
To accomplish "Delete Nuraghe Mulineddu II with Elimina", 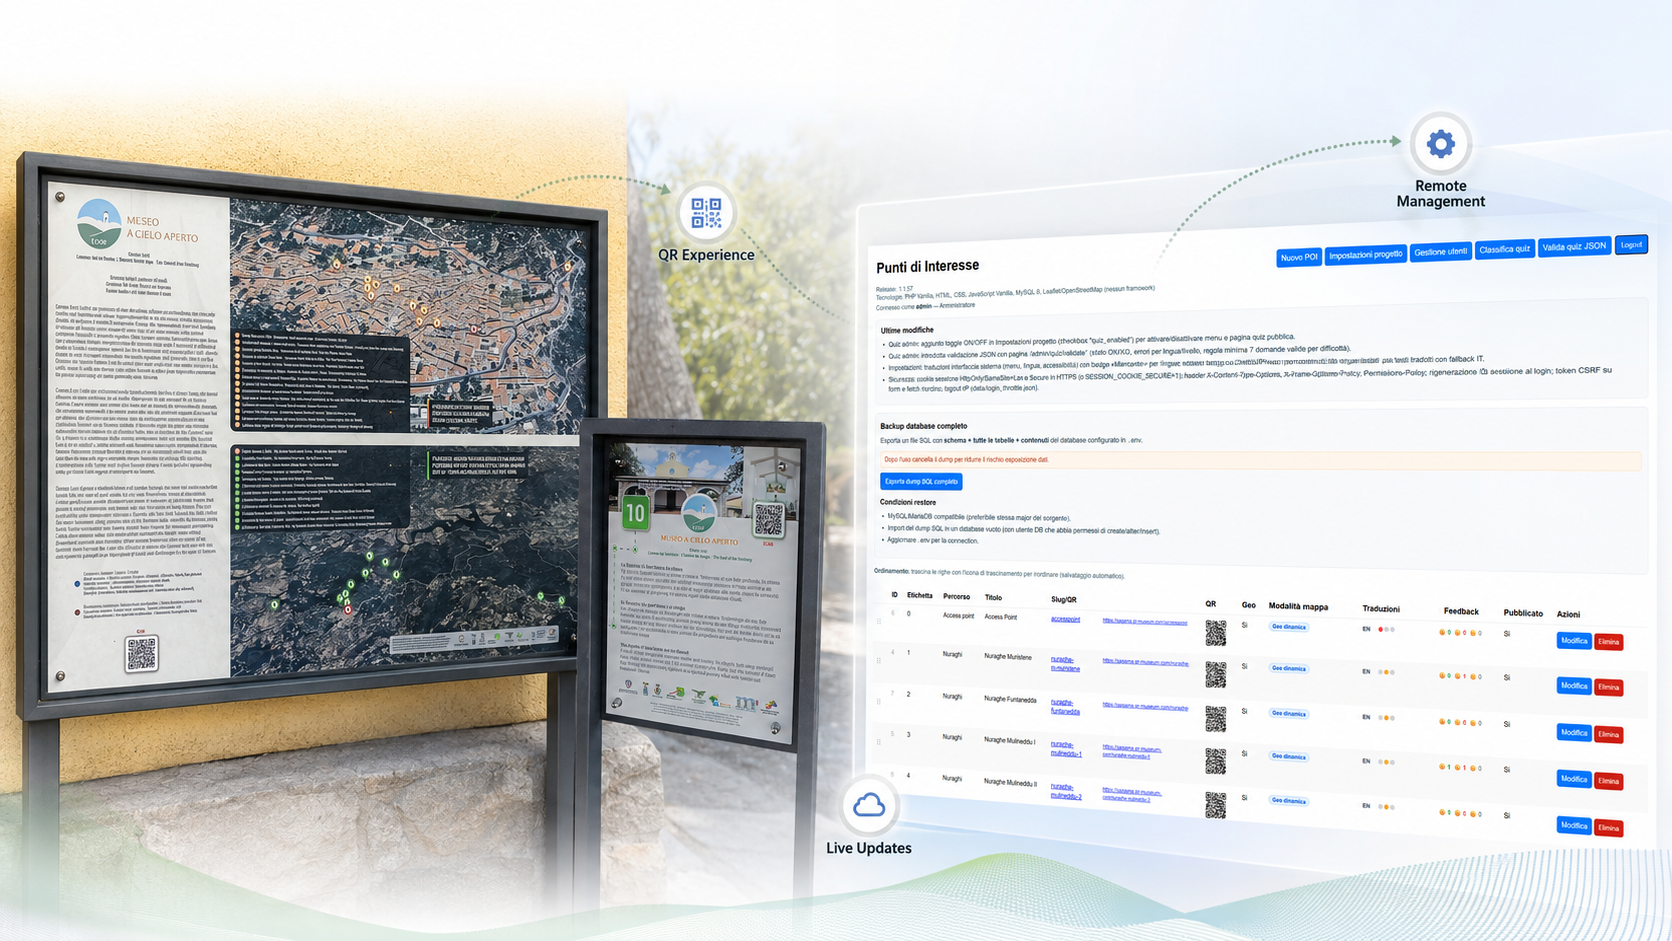I will click(1608, 828).
